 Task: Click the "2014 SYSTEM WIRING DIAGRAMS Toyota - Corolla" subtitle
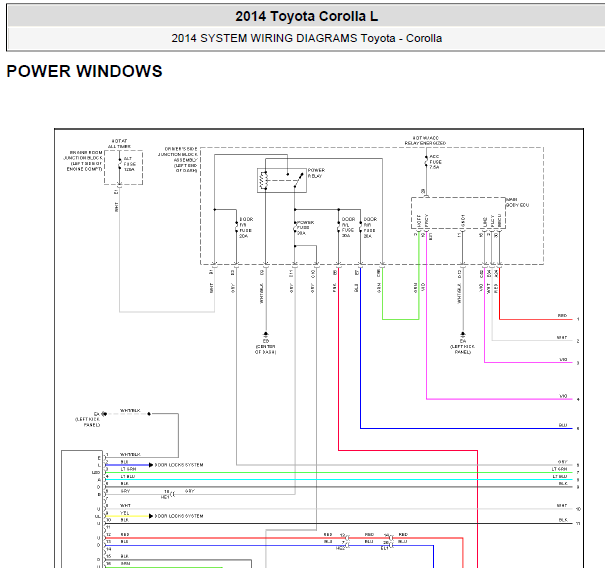306,38
